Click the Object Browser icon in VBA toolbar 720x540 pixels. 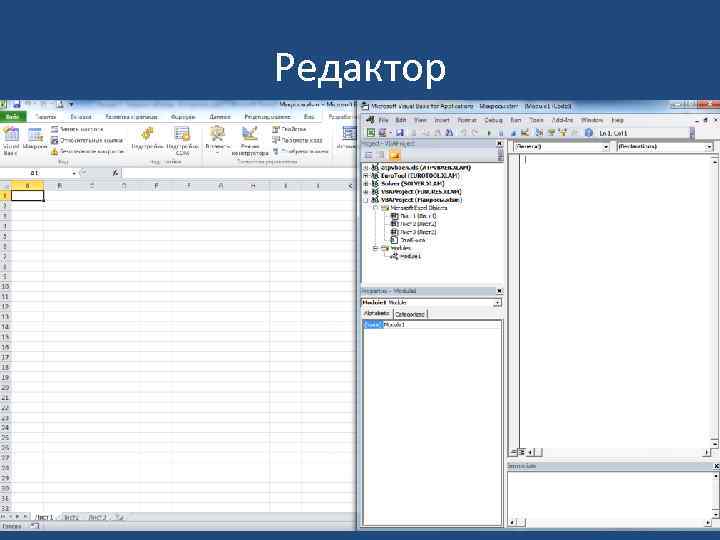click(x=562, y=133)
